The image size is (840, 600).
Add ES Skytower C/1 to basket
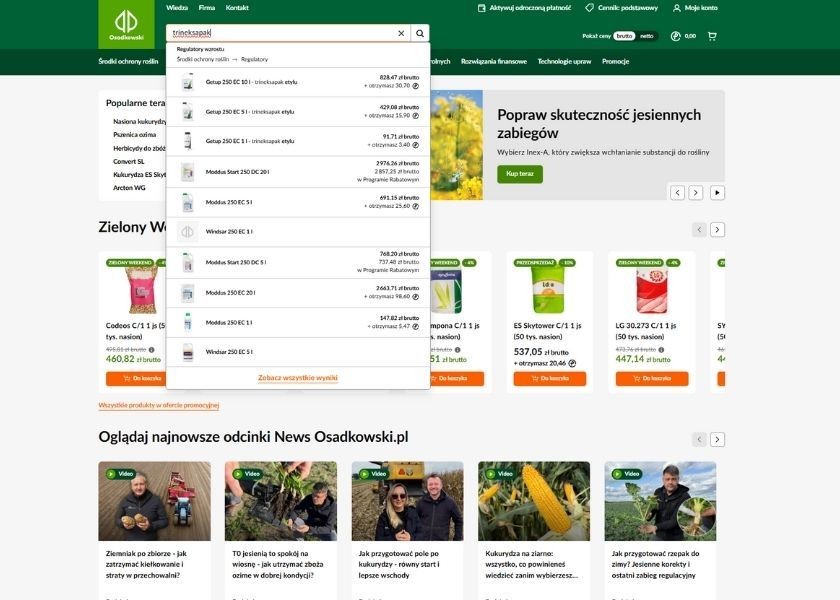(x=551, y=376)
